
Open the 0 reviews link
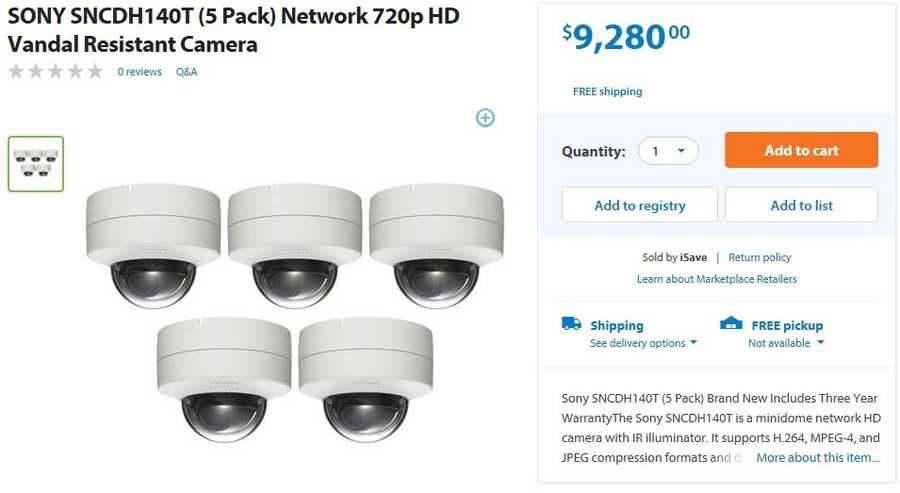pyautogui.click(x=139, y=72)
